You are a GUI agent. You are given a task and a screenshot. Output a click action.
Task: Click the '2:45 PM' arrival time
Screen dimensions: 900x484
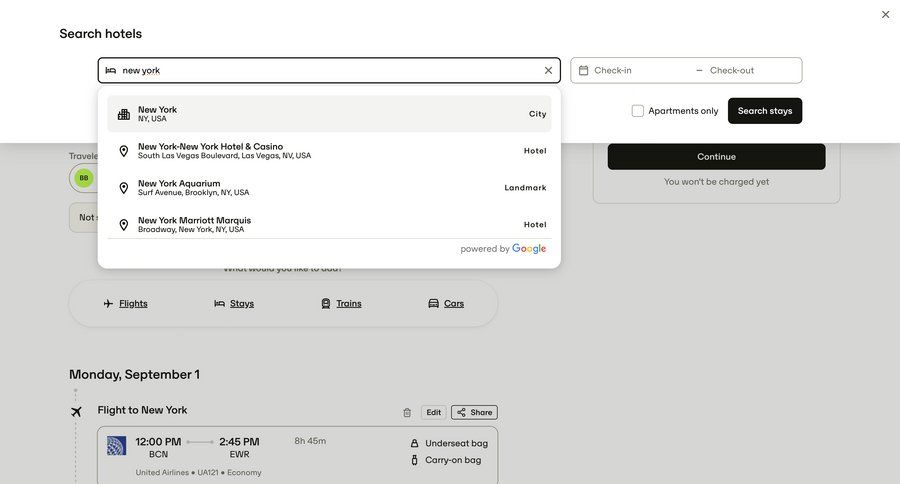239,442
